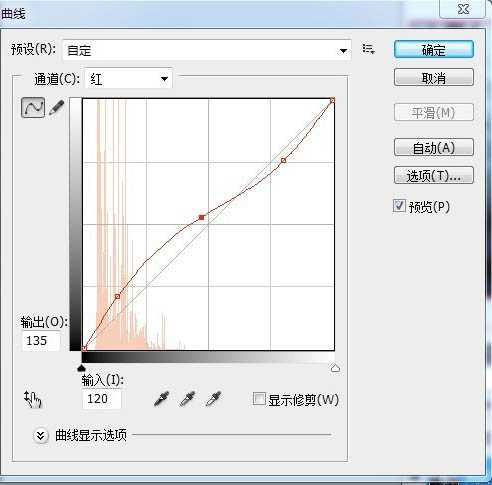Expand 曲线显示选项 curve display options

coord(41,435)
